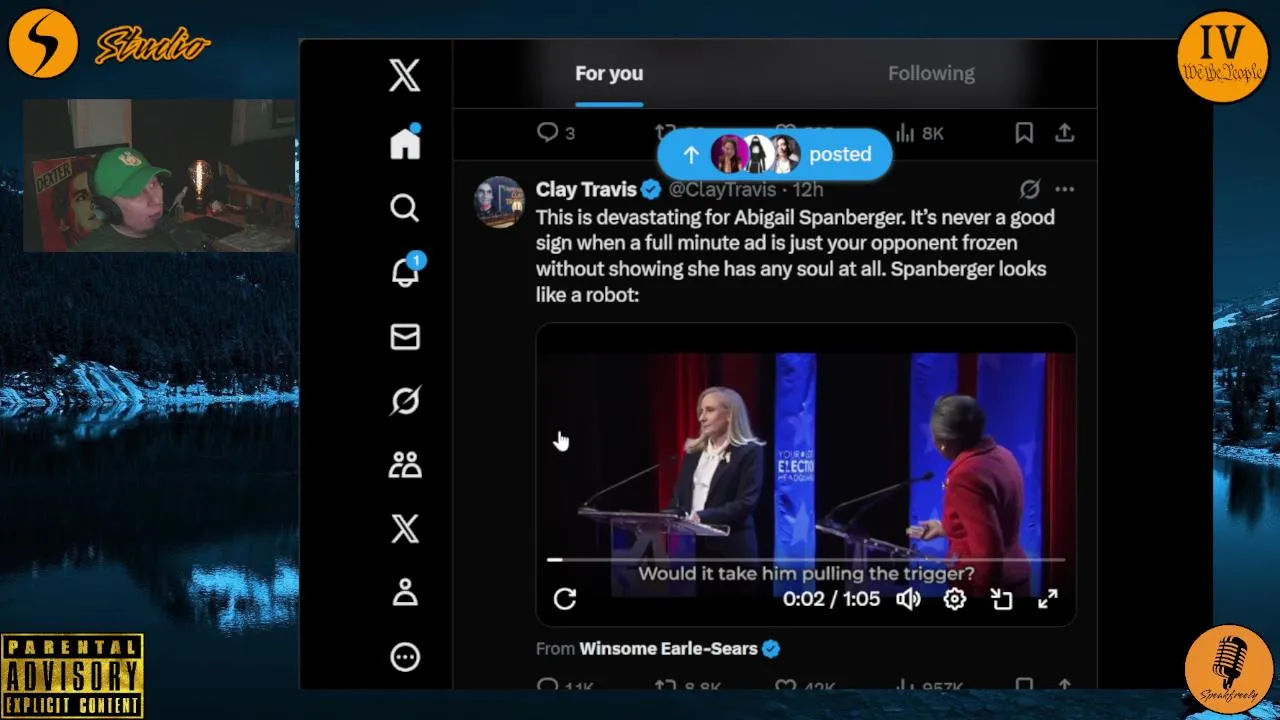The image size is (1280, 720).
Task: Reply to the post with 3 replies
Action: tap(556, 133)
